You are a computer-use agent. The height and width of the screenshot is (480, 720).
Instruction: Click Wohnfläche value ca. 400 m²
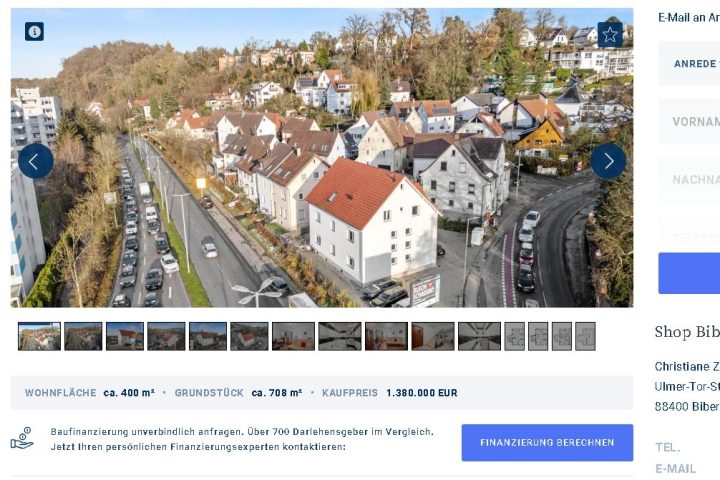129,393
